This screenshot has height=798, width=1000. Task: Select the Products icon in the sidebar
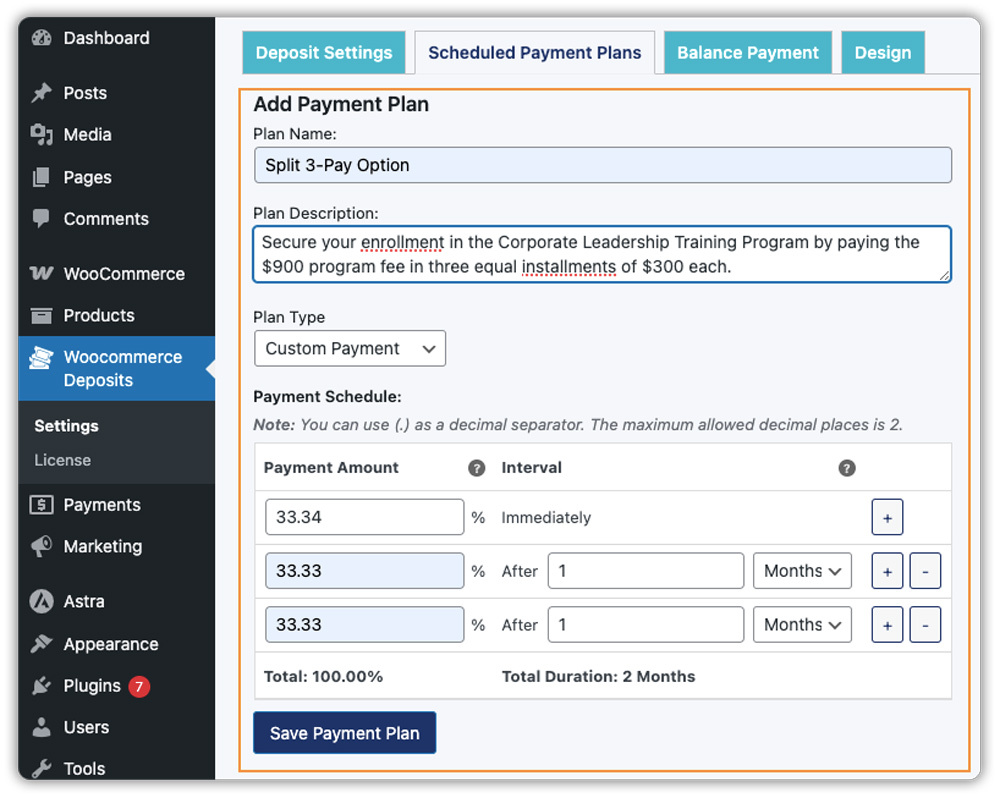coord(42,315)
